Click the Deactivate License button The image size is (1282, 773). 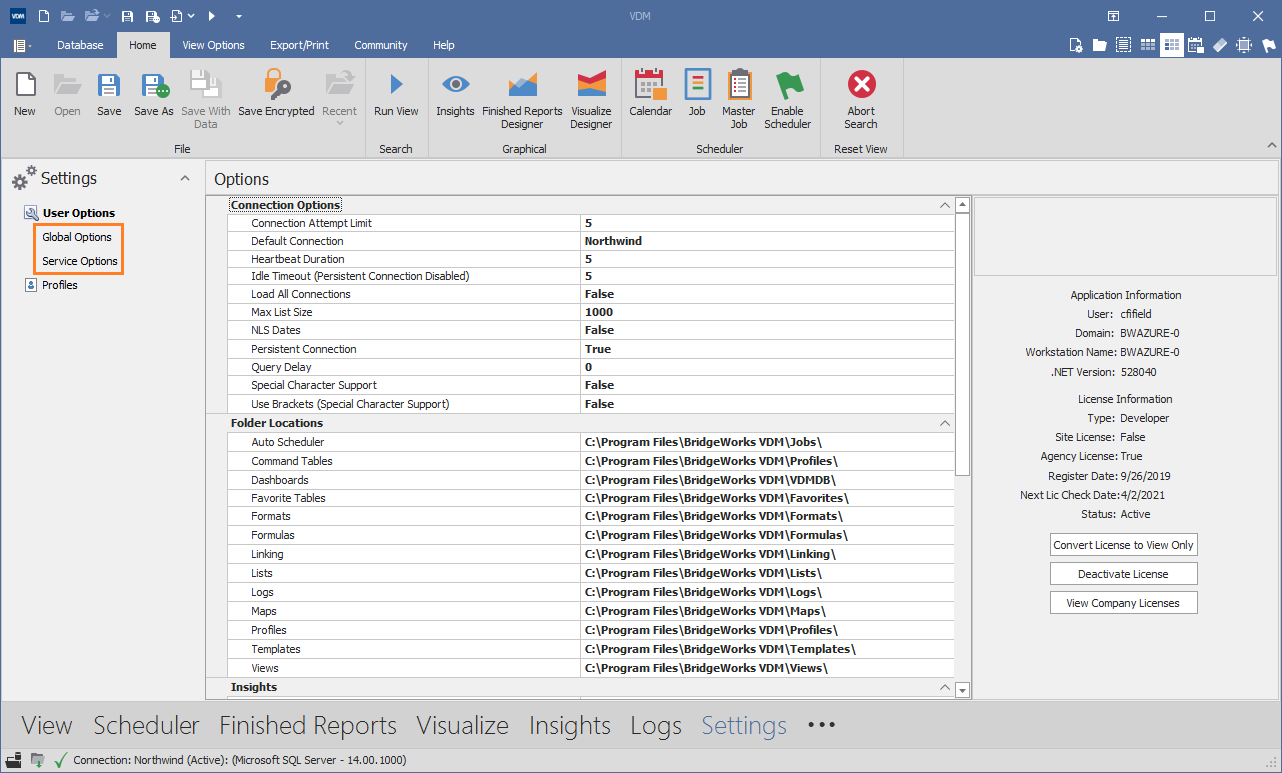pos(1123,573)
